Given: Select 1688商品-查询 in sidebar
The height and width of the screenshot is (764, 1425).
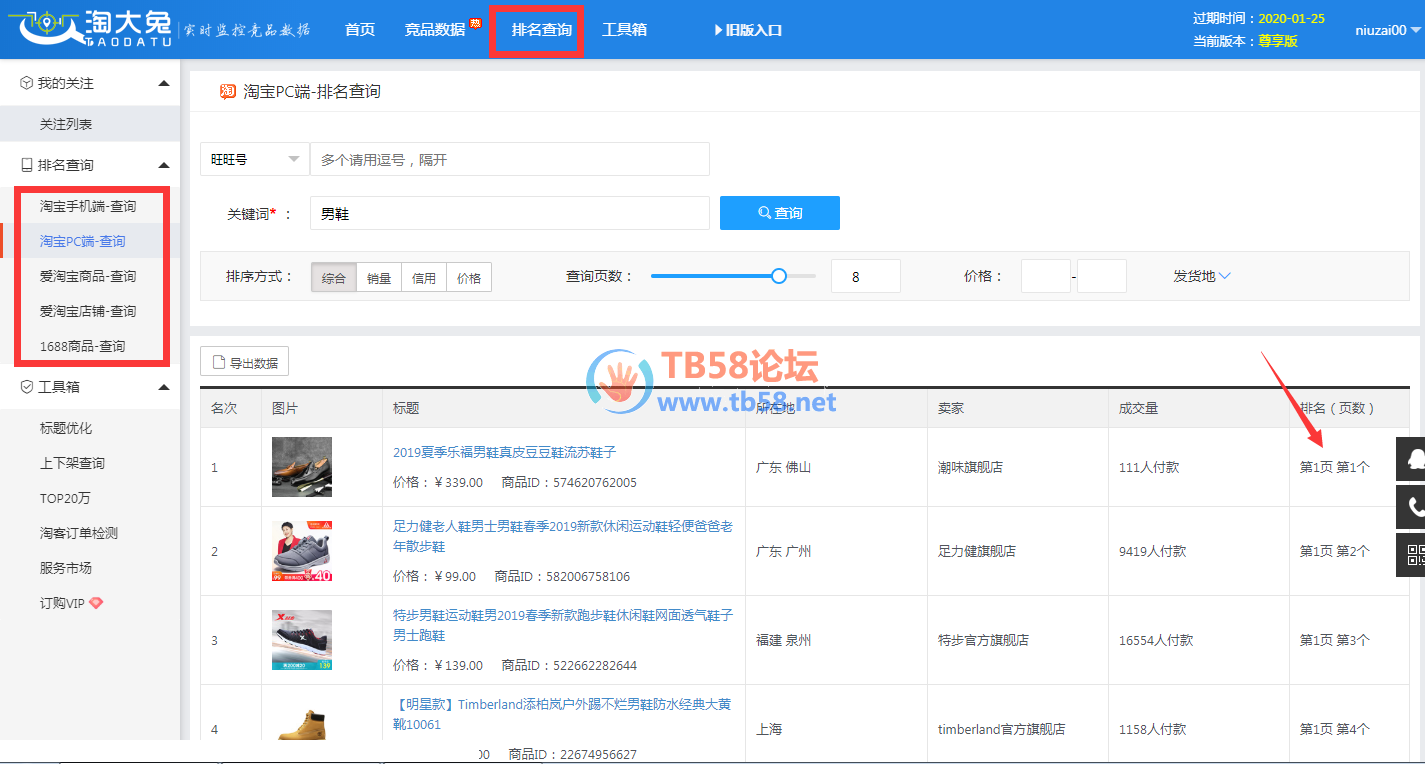Looking at the screenshot, I should click(83, 346).
